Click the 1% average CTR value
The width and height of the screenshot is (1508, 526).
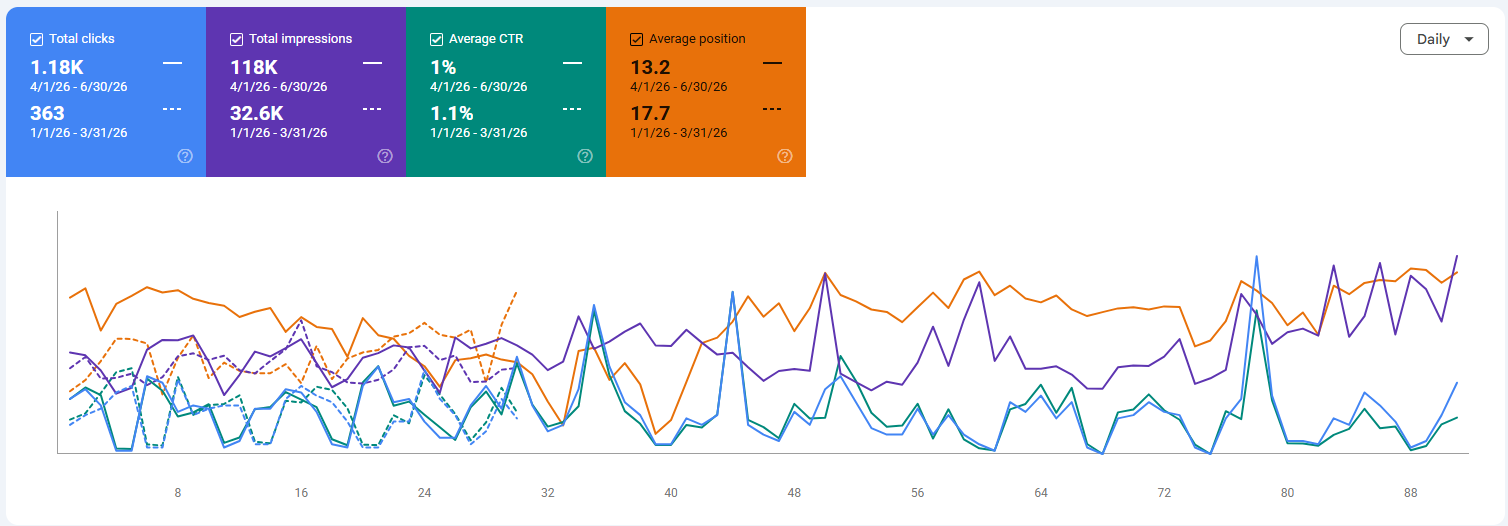443,67
